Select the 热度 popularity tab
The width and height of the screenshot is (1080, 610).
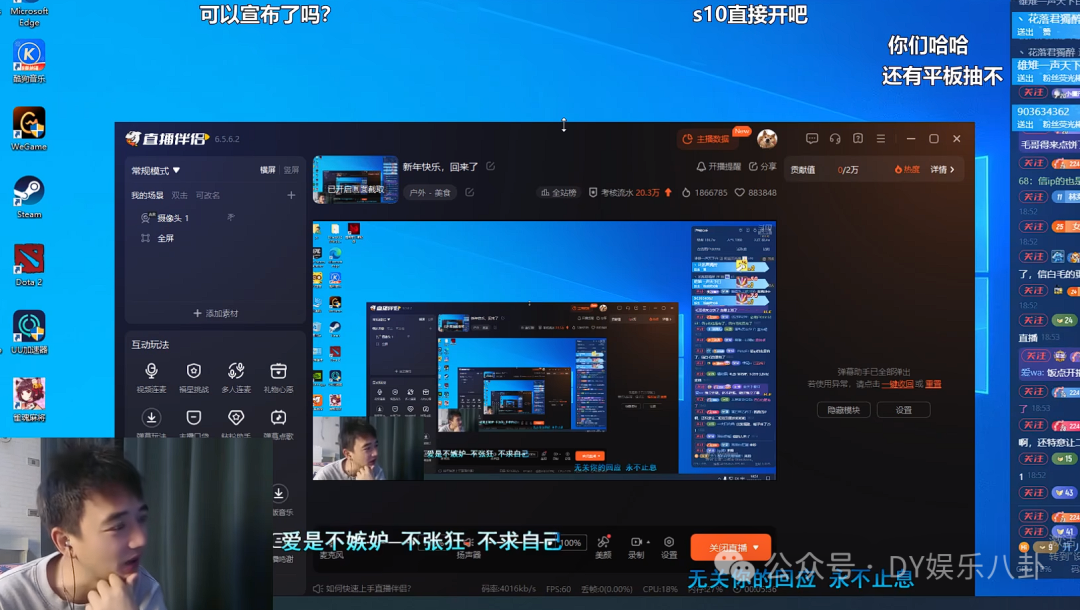(906, 169)
